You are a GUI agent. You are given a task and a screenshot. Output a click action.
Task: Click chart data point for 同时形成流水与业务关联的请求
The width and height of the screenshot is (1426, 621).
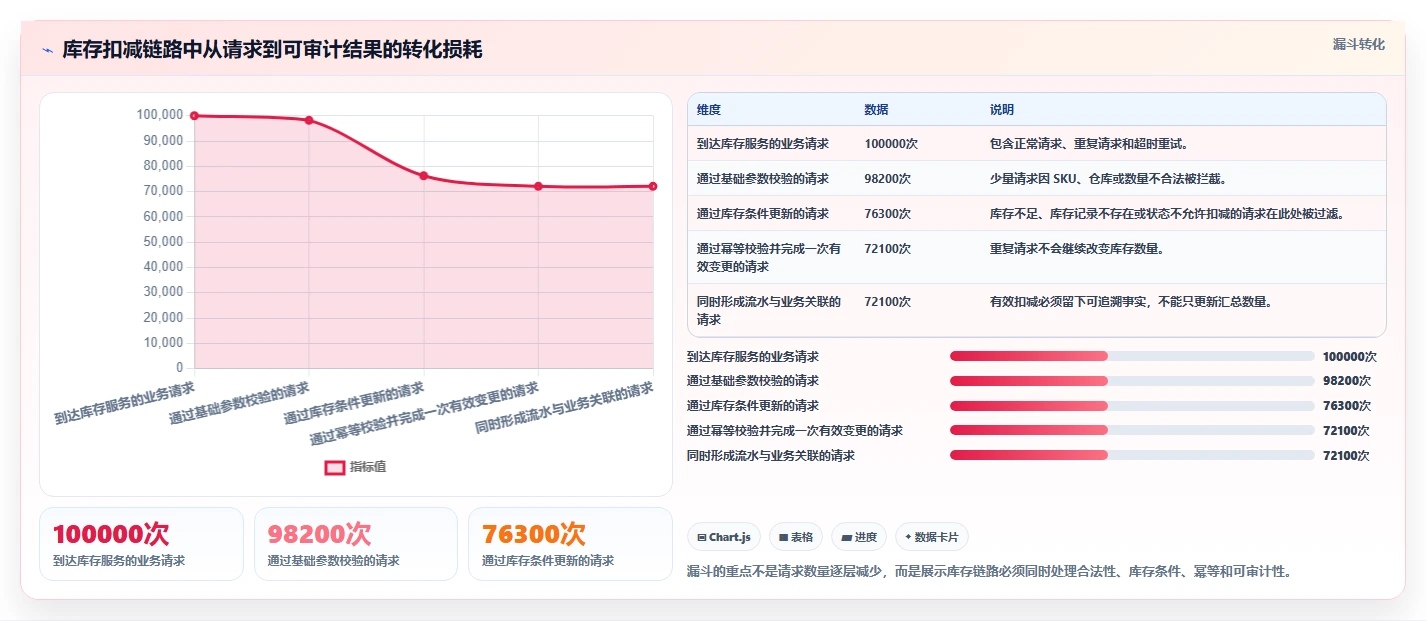pos(653,186)
